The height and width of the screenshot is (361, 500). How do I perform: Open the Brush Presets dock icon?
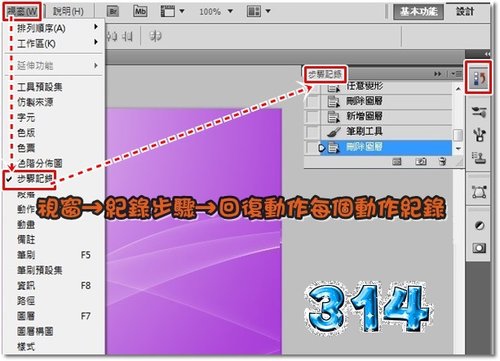pos(479,112)
